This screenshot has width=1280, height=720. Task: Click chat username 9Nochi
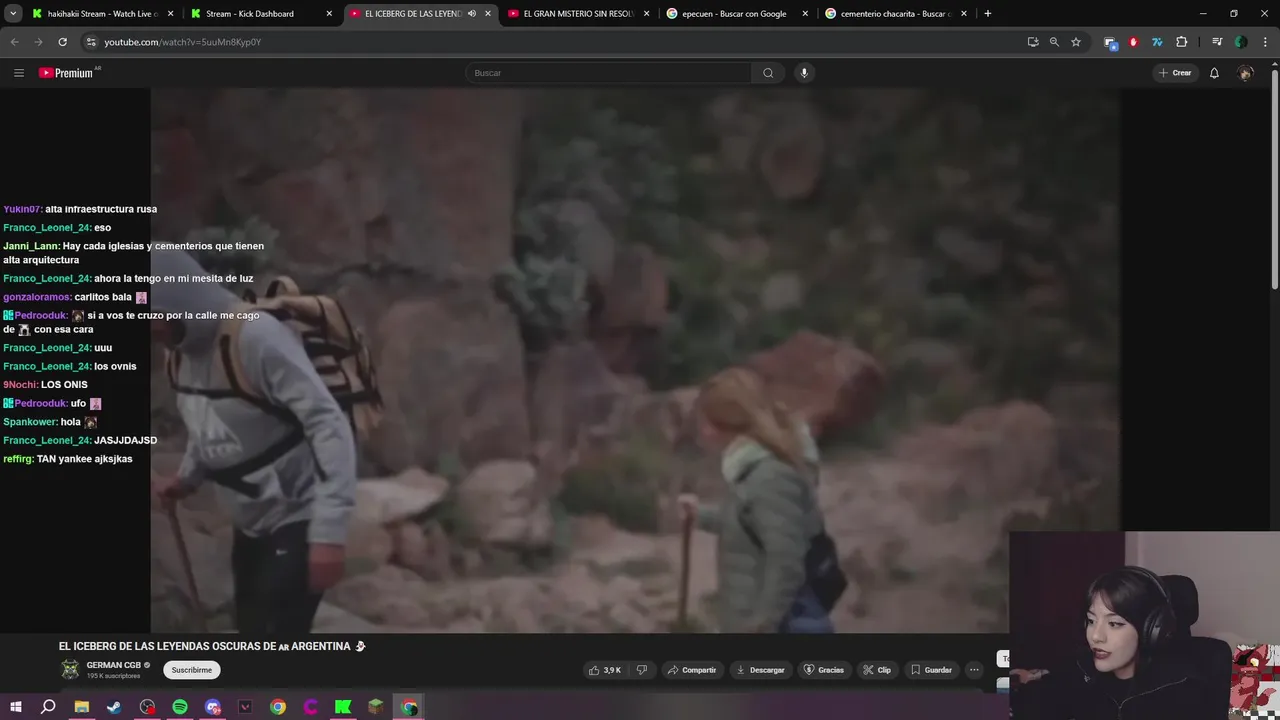click(20, 385)
